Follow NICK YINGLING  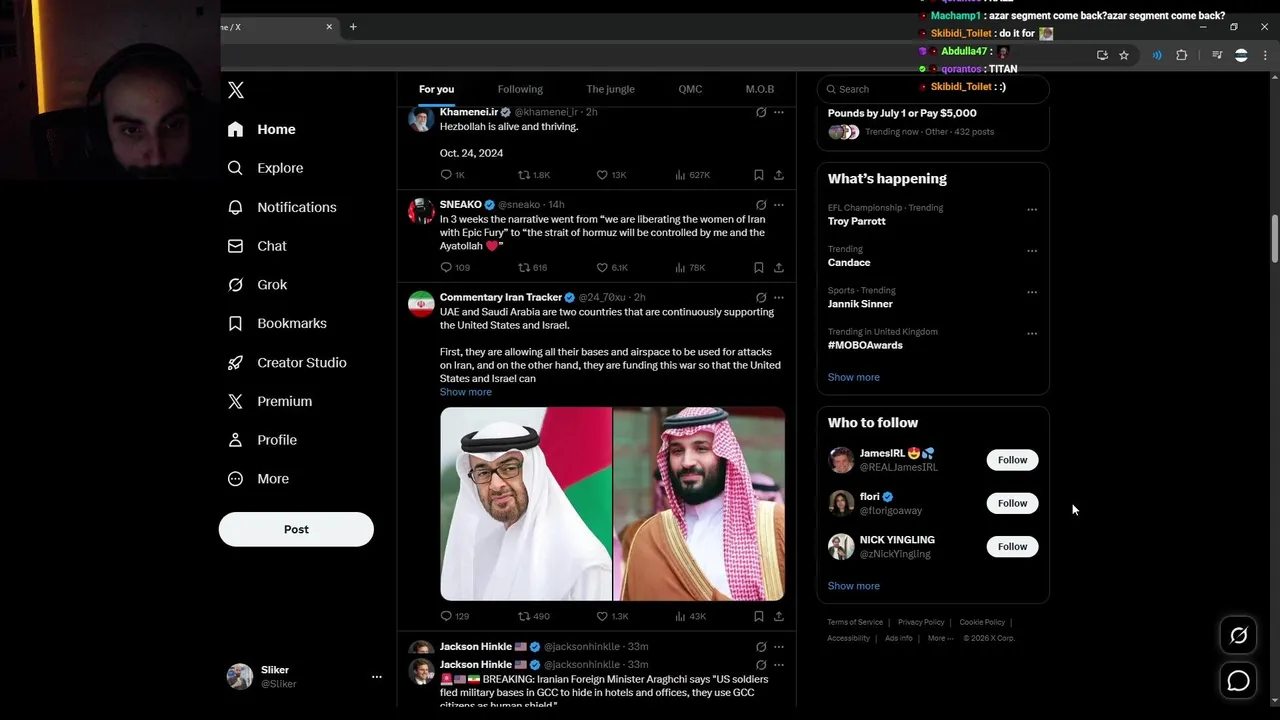1012,546
